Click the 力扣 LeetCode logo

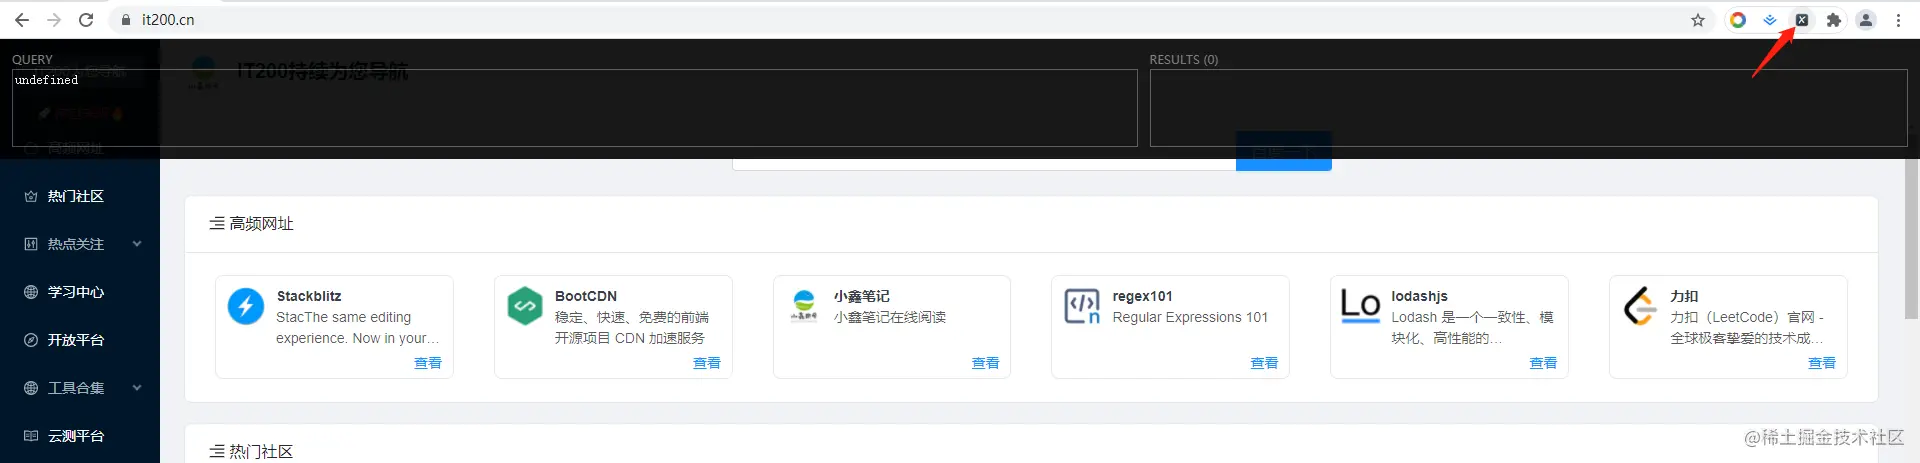pos(1640,306)
